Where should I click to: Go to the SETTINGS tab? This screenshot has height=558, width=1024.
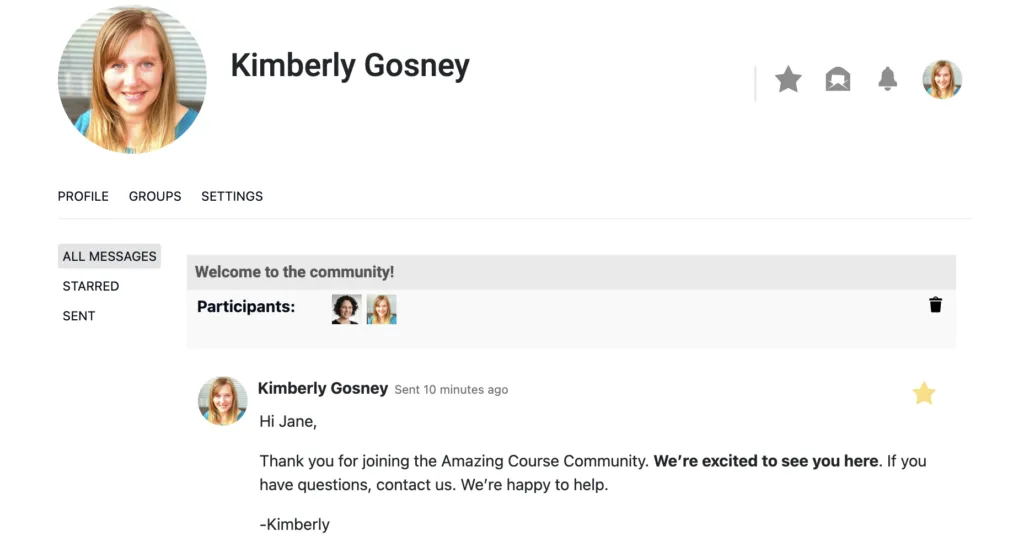tap(232, 196)
